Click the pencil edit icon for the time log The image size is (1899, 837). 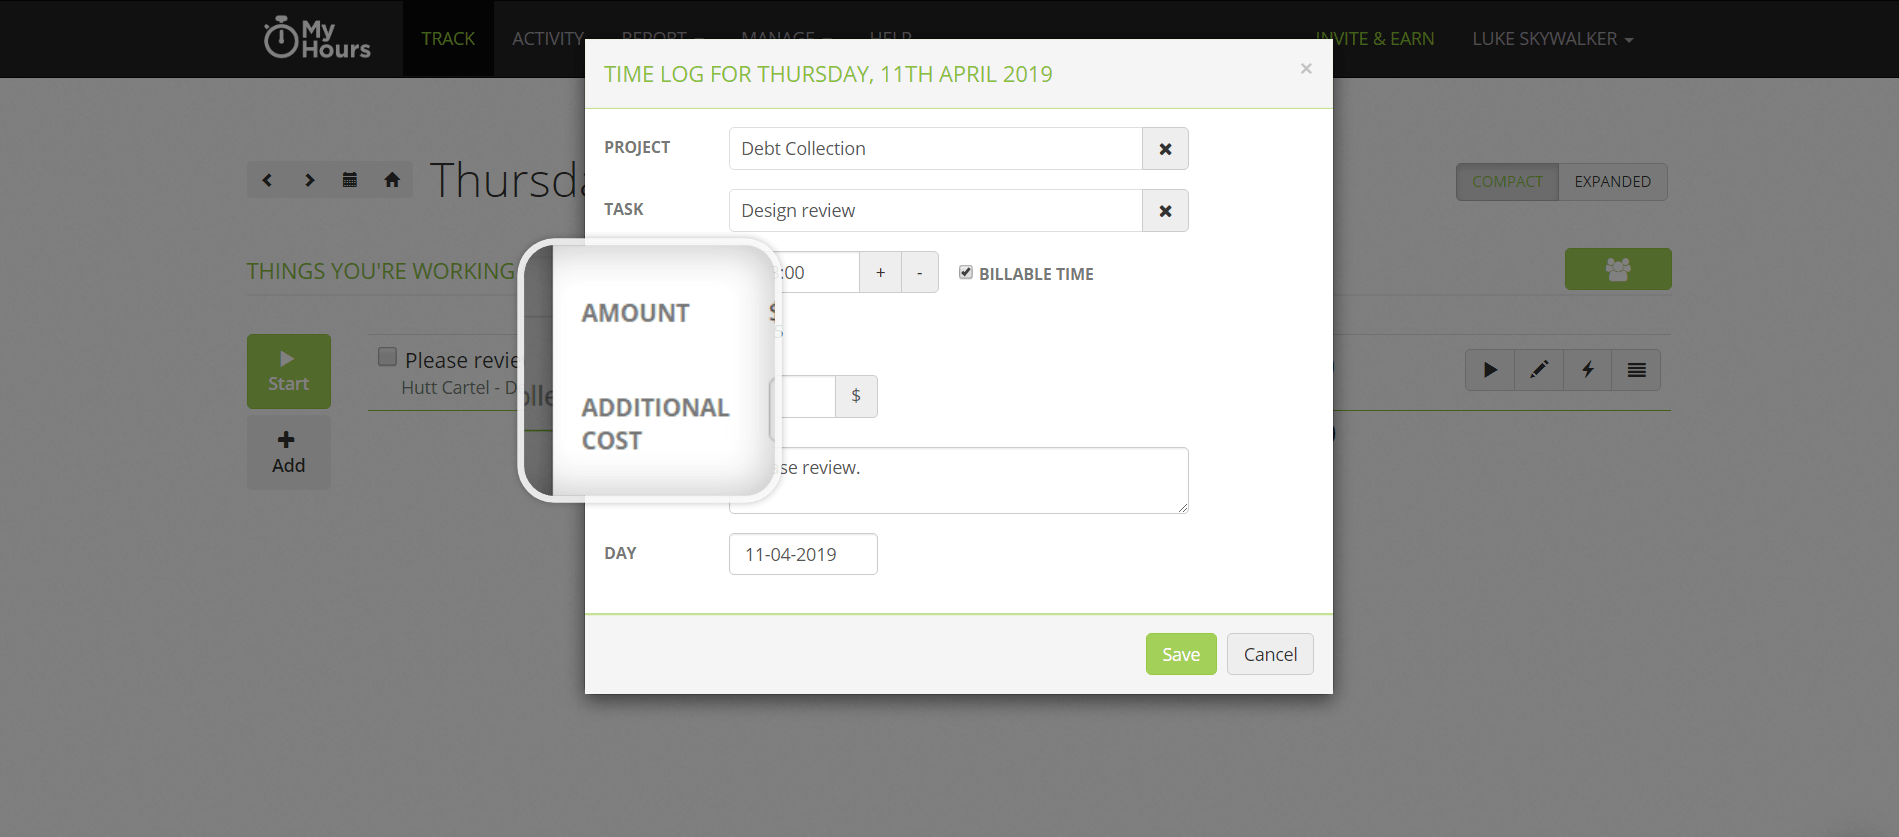click(x=1538, y=369)
